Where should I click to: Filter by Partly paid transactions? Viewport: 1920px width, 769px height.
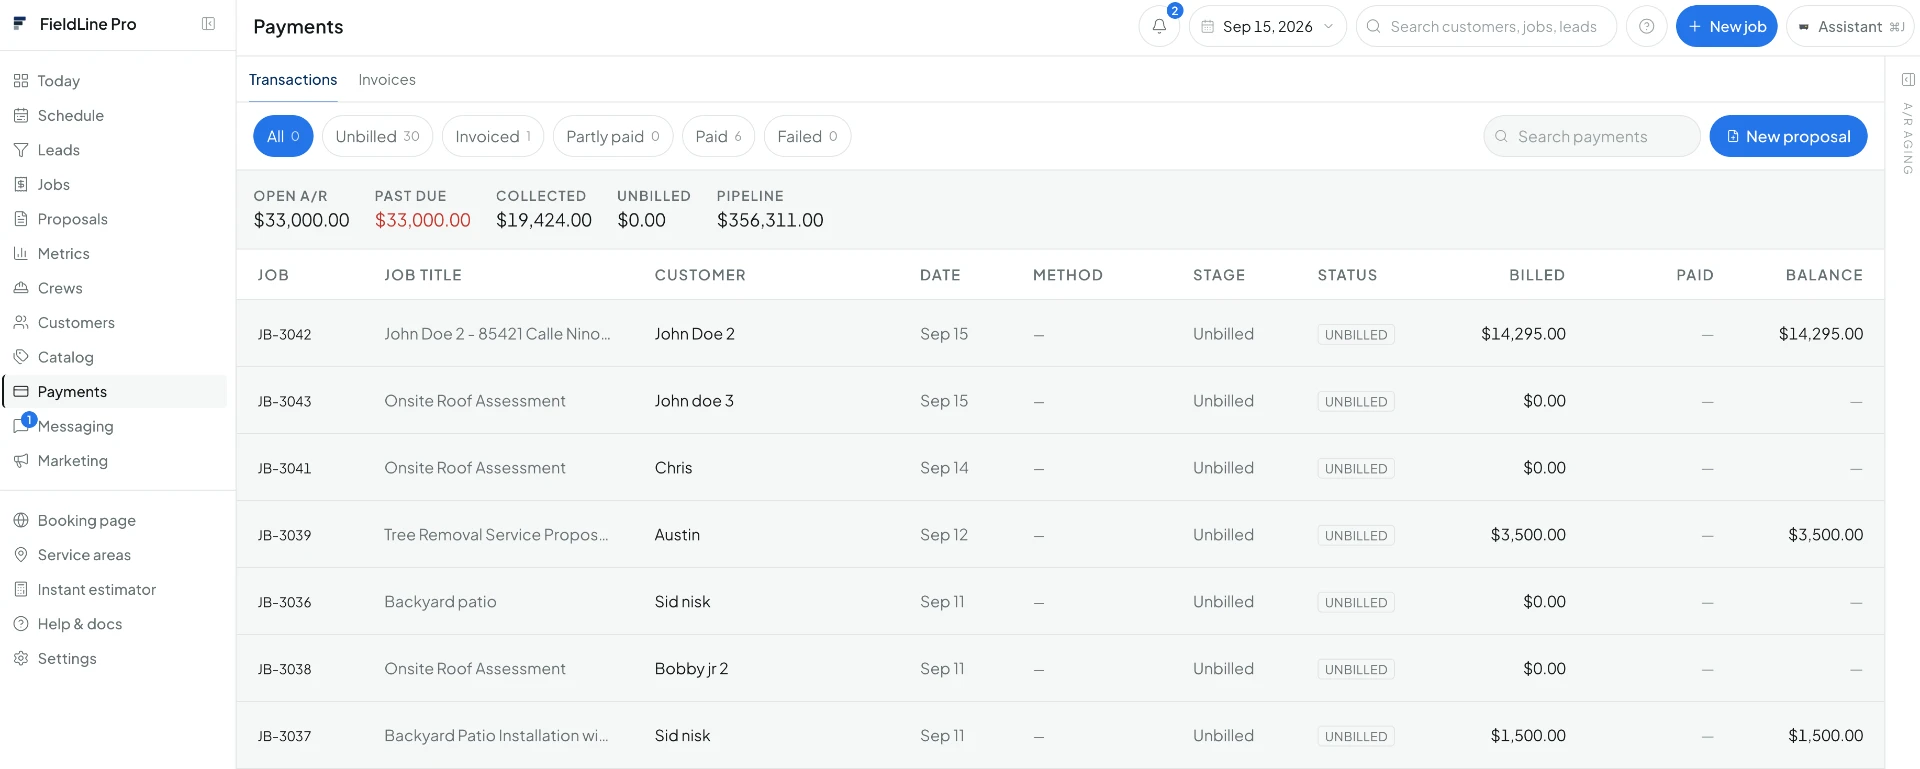pos(613,136)
